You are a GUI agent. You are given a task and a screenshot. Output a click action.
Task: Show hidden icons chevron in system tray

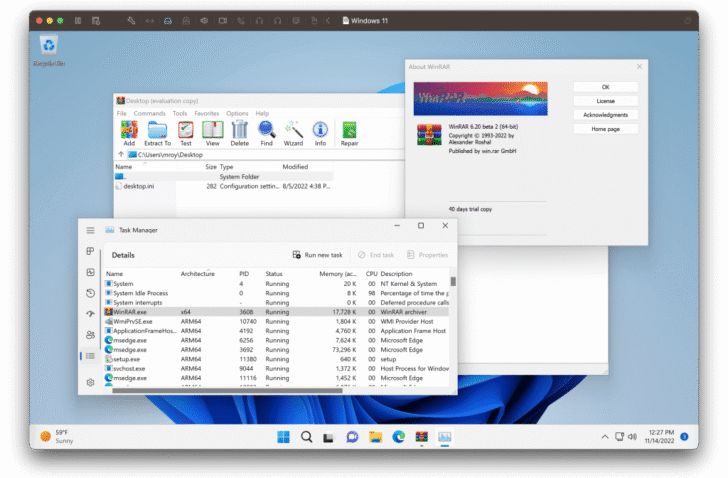tap(605, 437)
